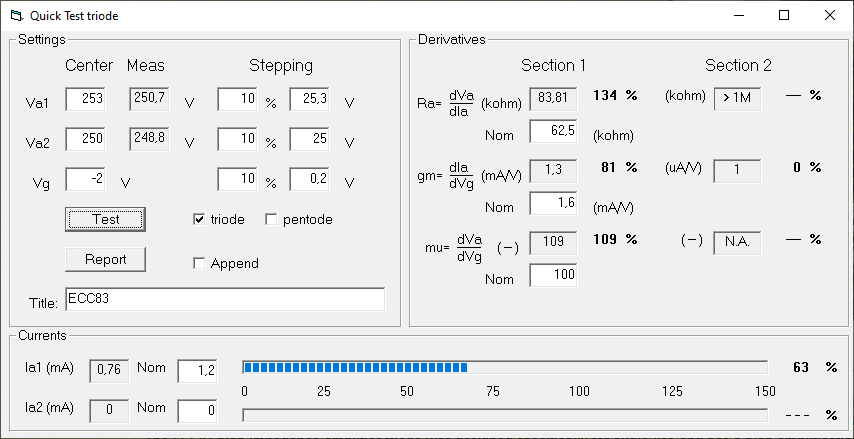The height and width of the screenshot is (439, 854).
Task: Edit the mu Nom field 100
Action: [x=553, y=275]
